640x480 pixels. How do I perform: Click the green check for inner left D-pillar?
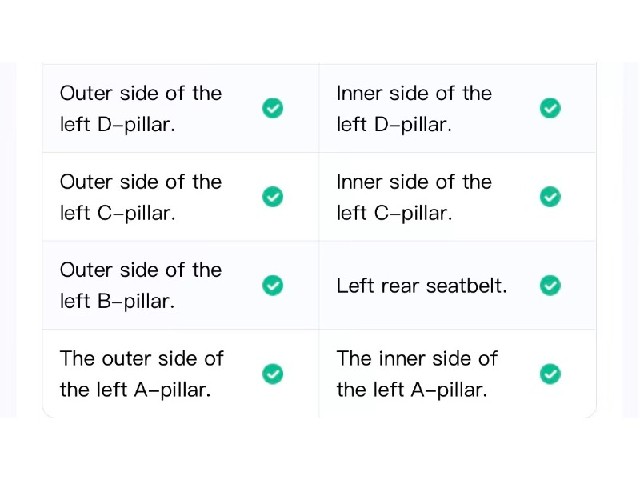(x=550, y=108)
